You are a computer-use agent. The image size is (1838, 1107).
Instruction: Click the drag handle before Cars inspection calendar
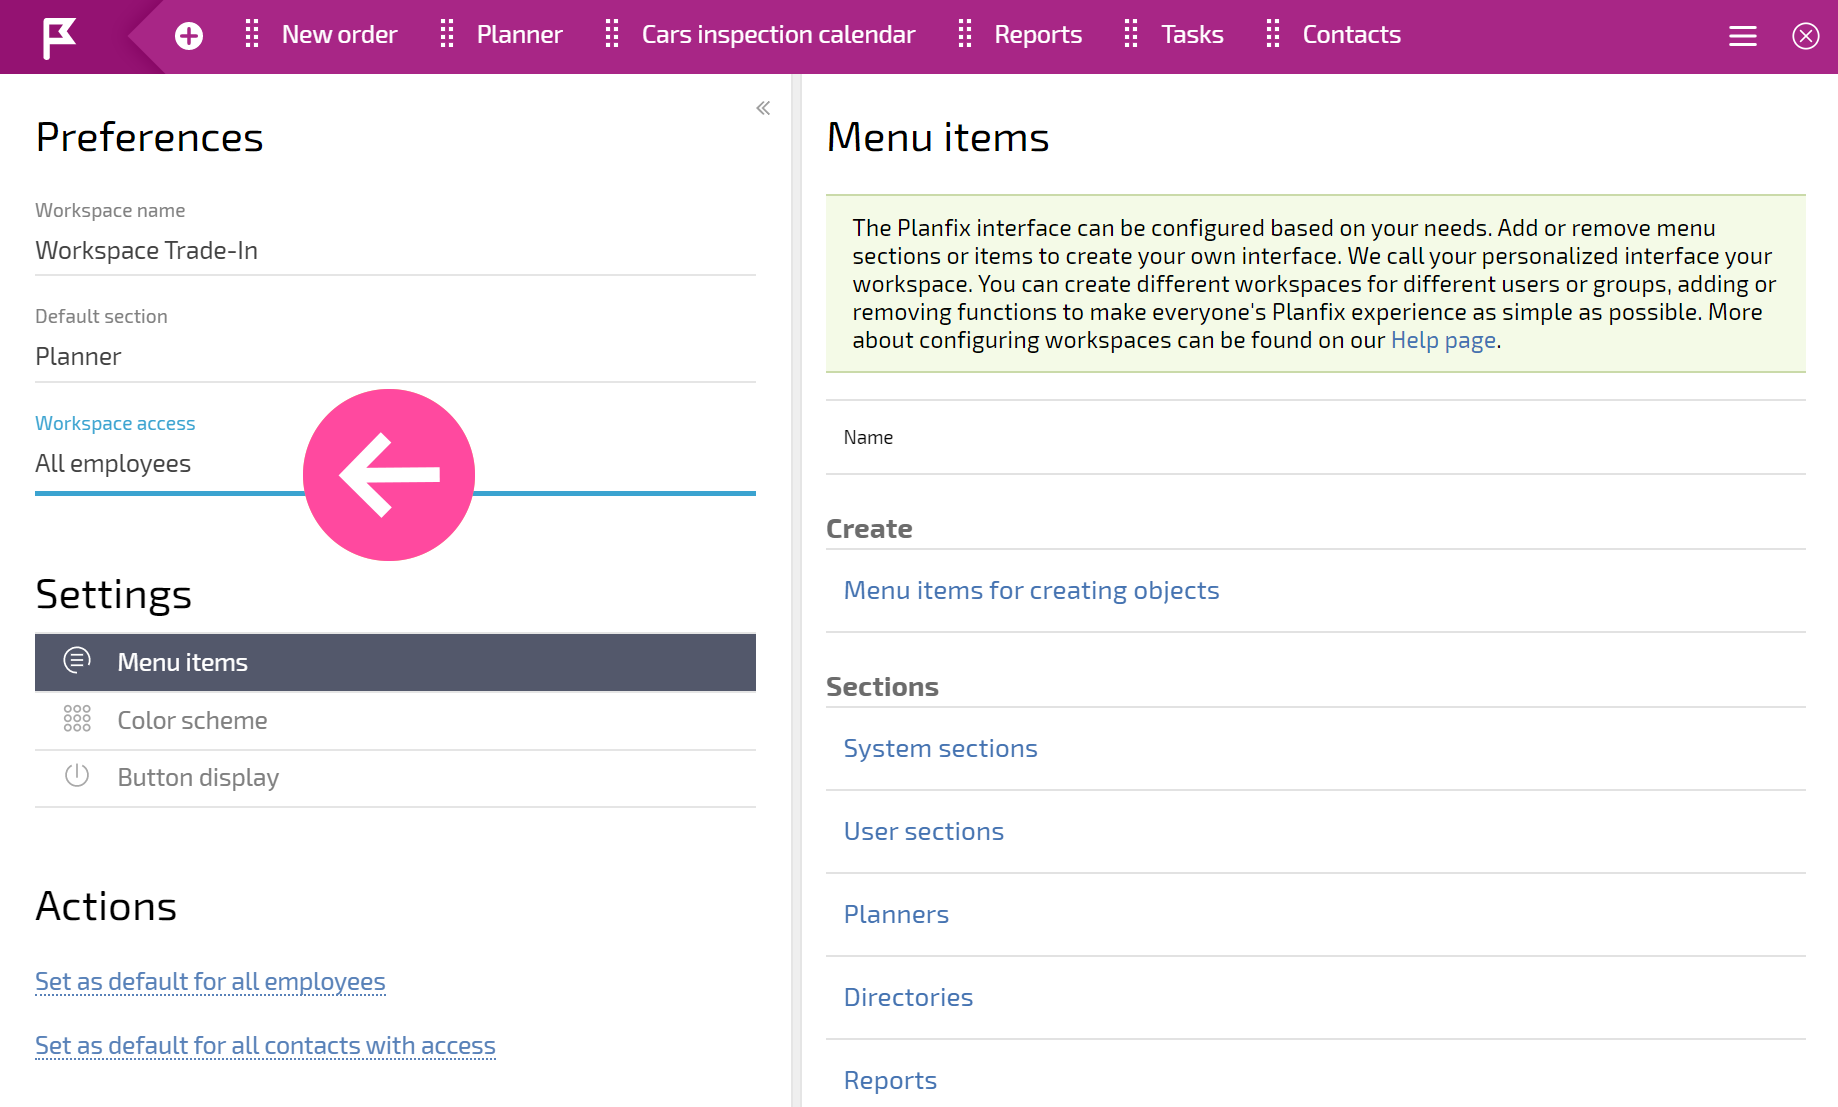coord(612,35)
